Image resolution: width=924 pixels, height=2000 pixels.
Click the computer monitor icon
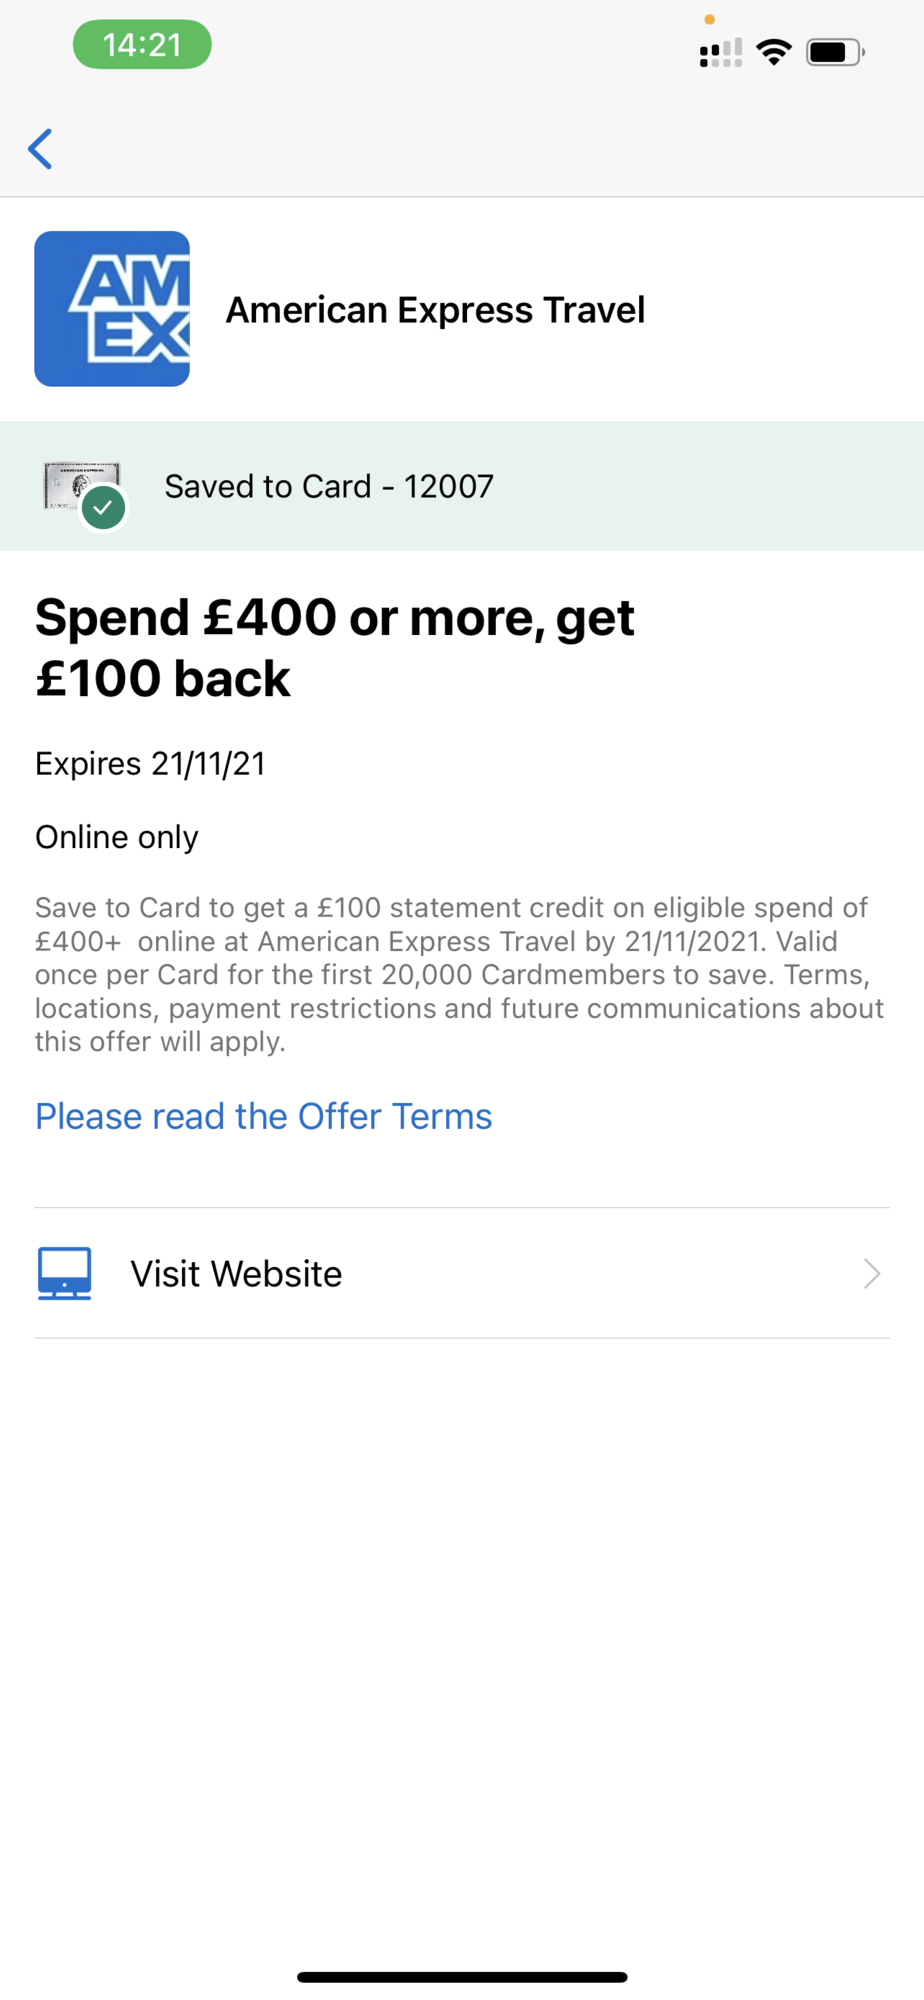(65, 1273)
